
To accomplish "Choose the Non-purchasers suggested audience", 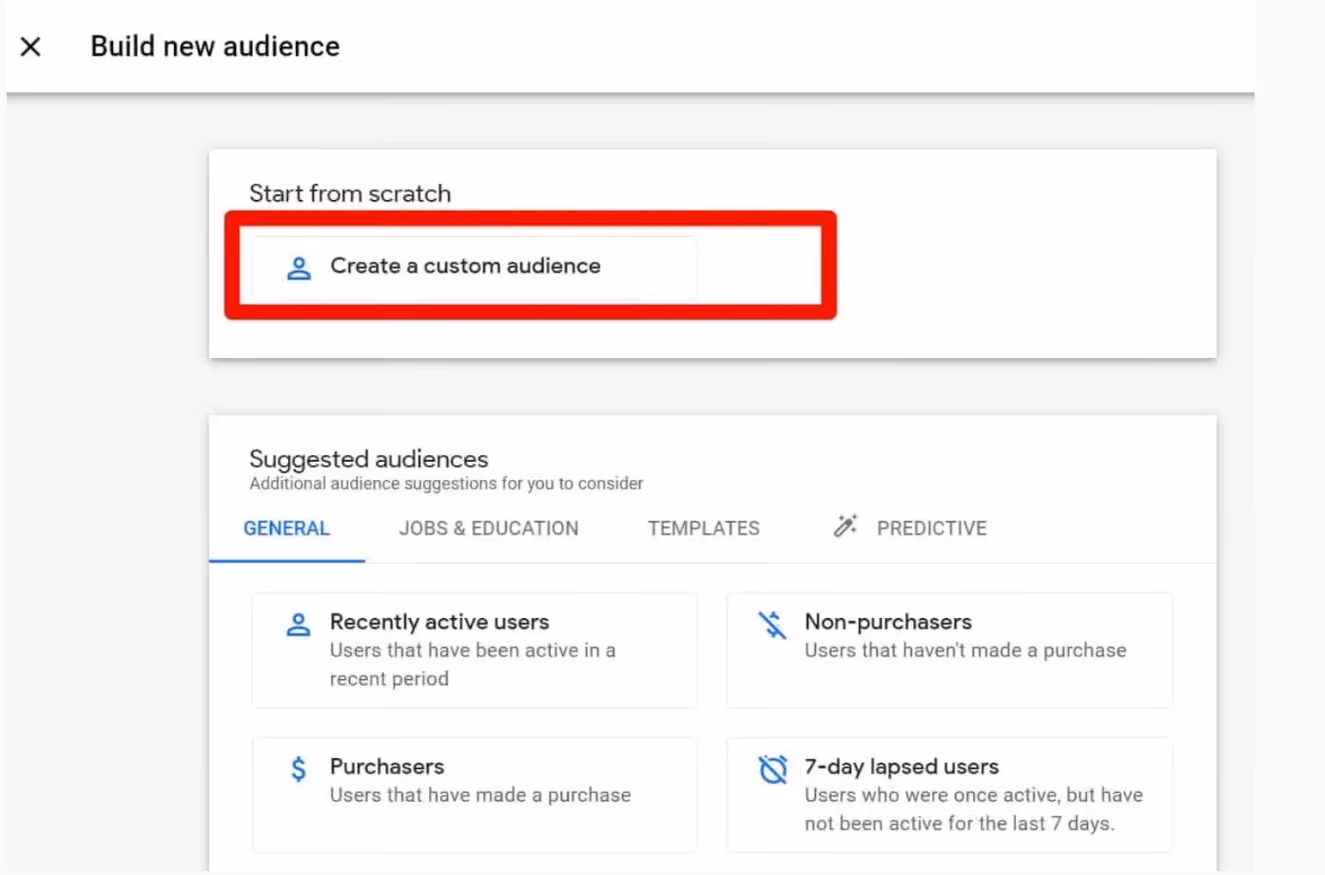I will [x=949, y=650].
